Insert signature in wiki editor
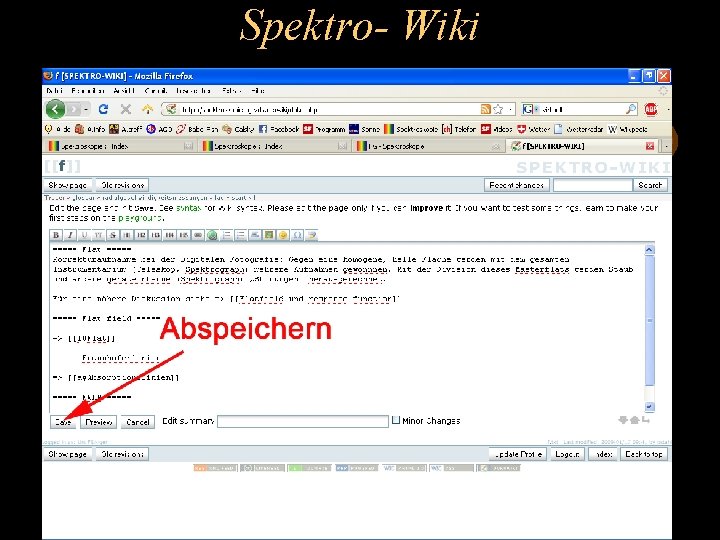The height and width of the screenshot is (540, 720). [312, 235]
